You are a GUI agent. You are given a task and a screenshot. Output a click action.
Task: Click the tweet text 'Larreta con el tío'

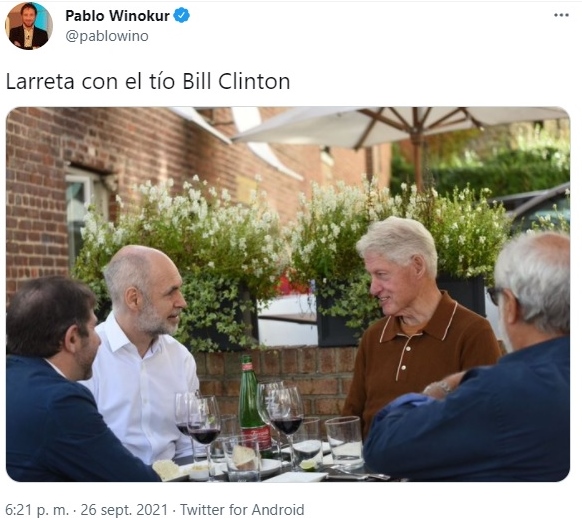[x=90, y=81]
